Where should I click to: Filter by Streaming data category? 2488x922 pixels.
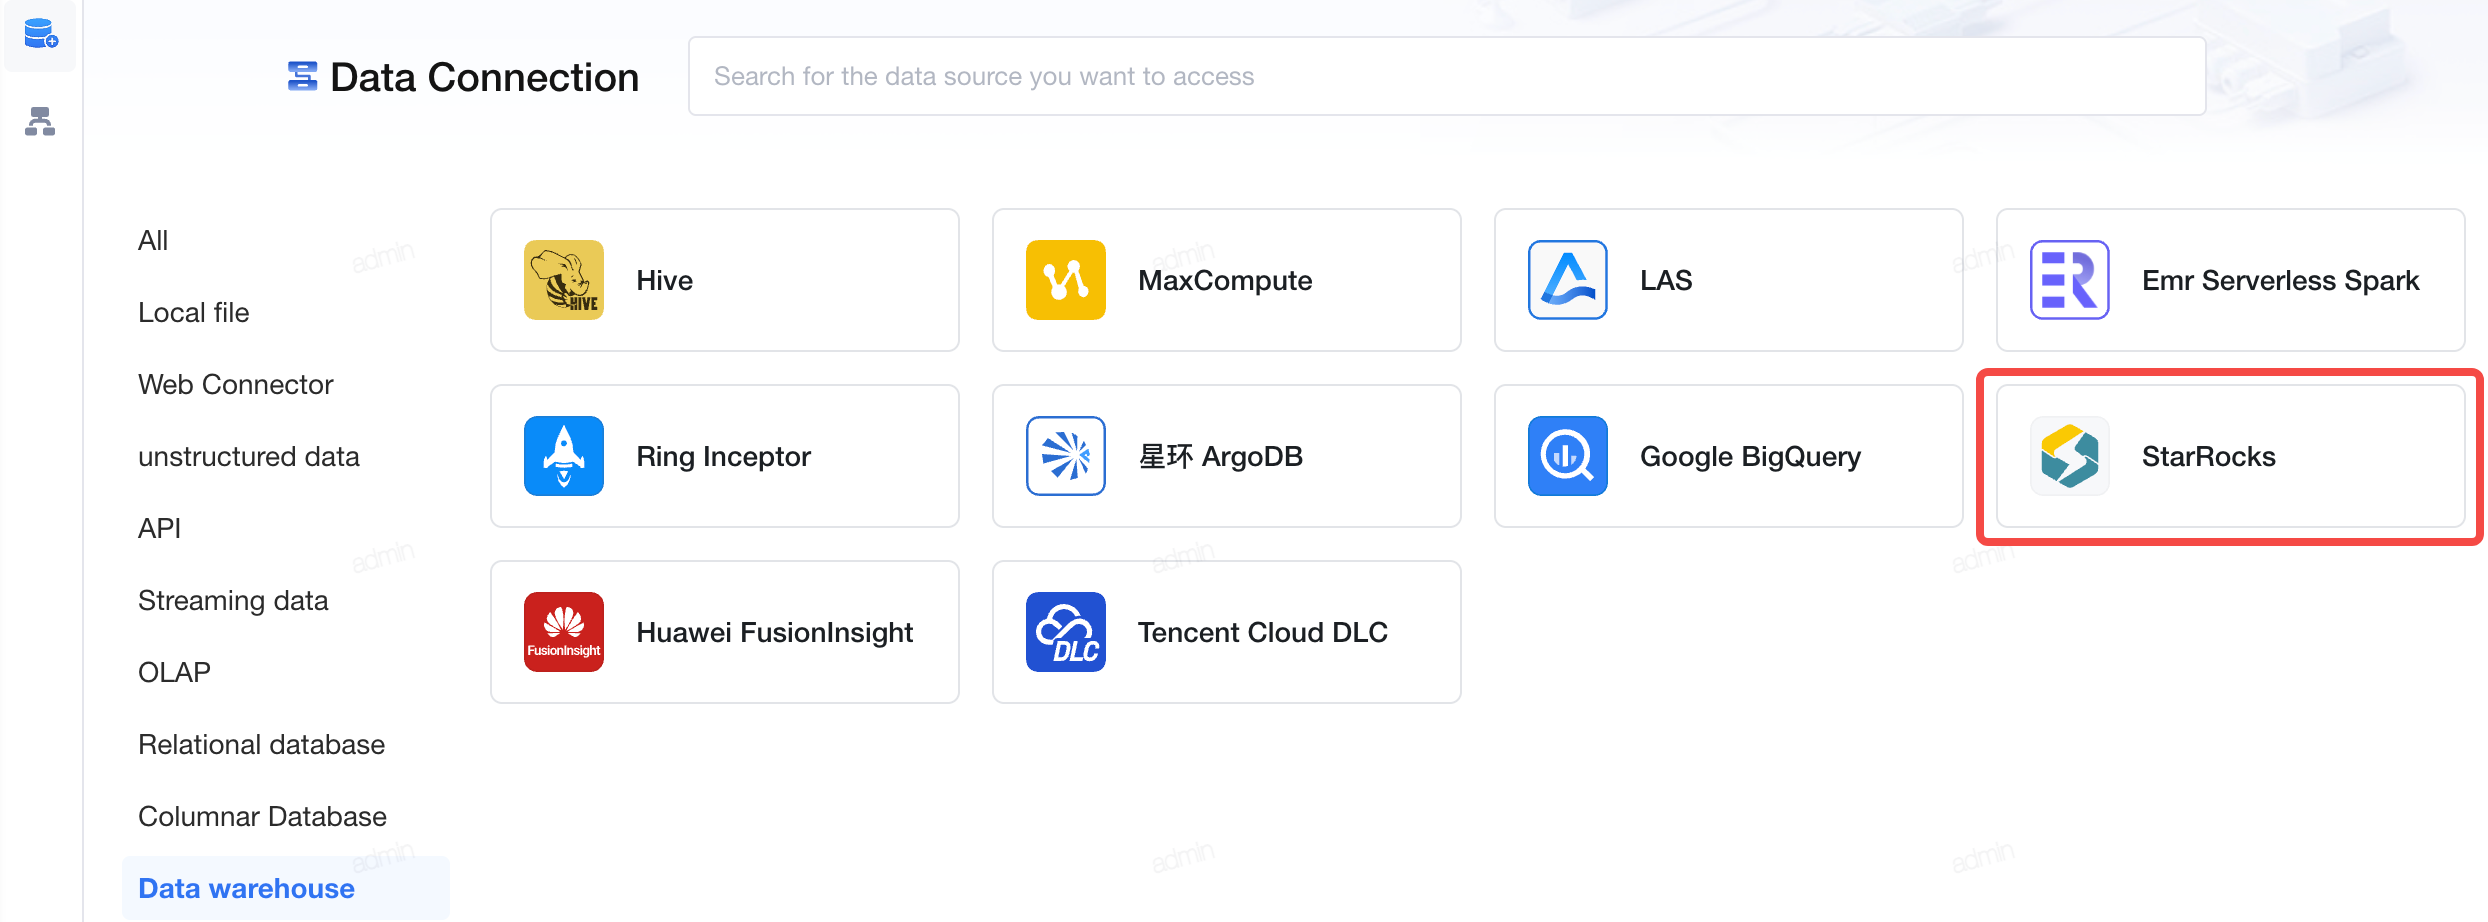coord(233,600)
